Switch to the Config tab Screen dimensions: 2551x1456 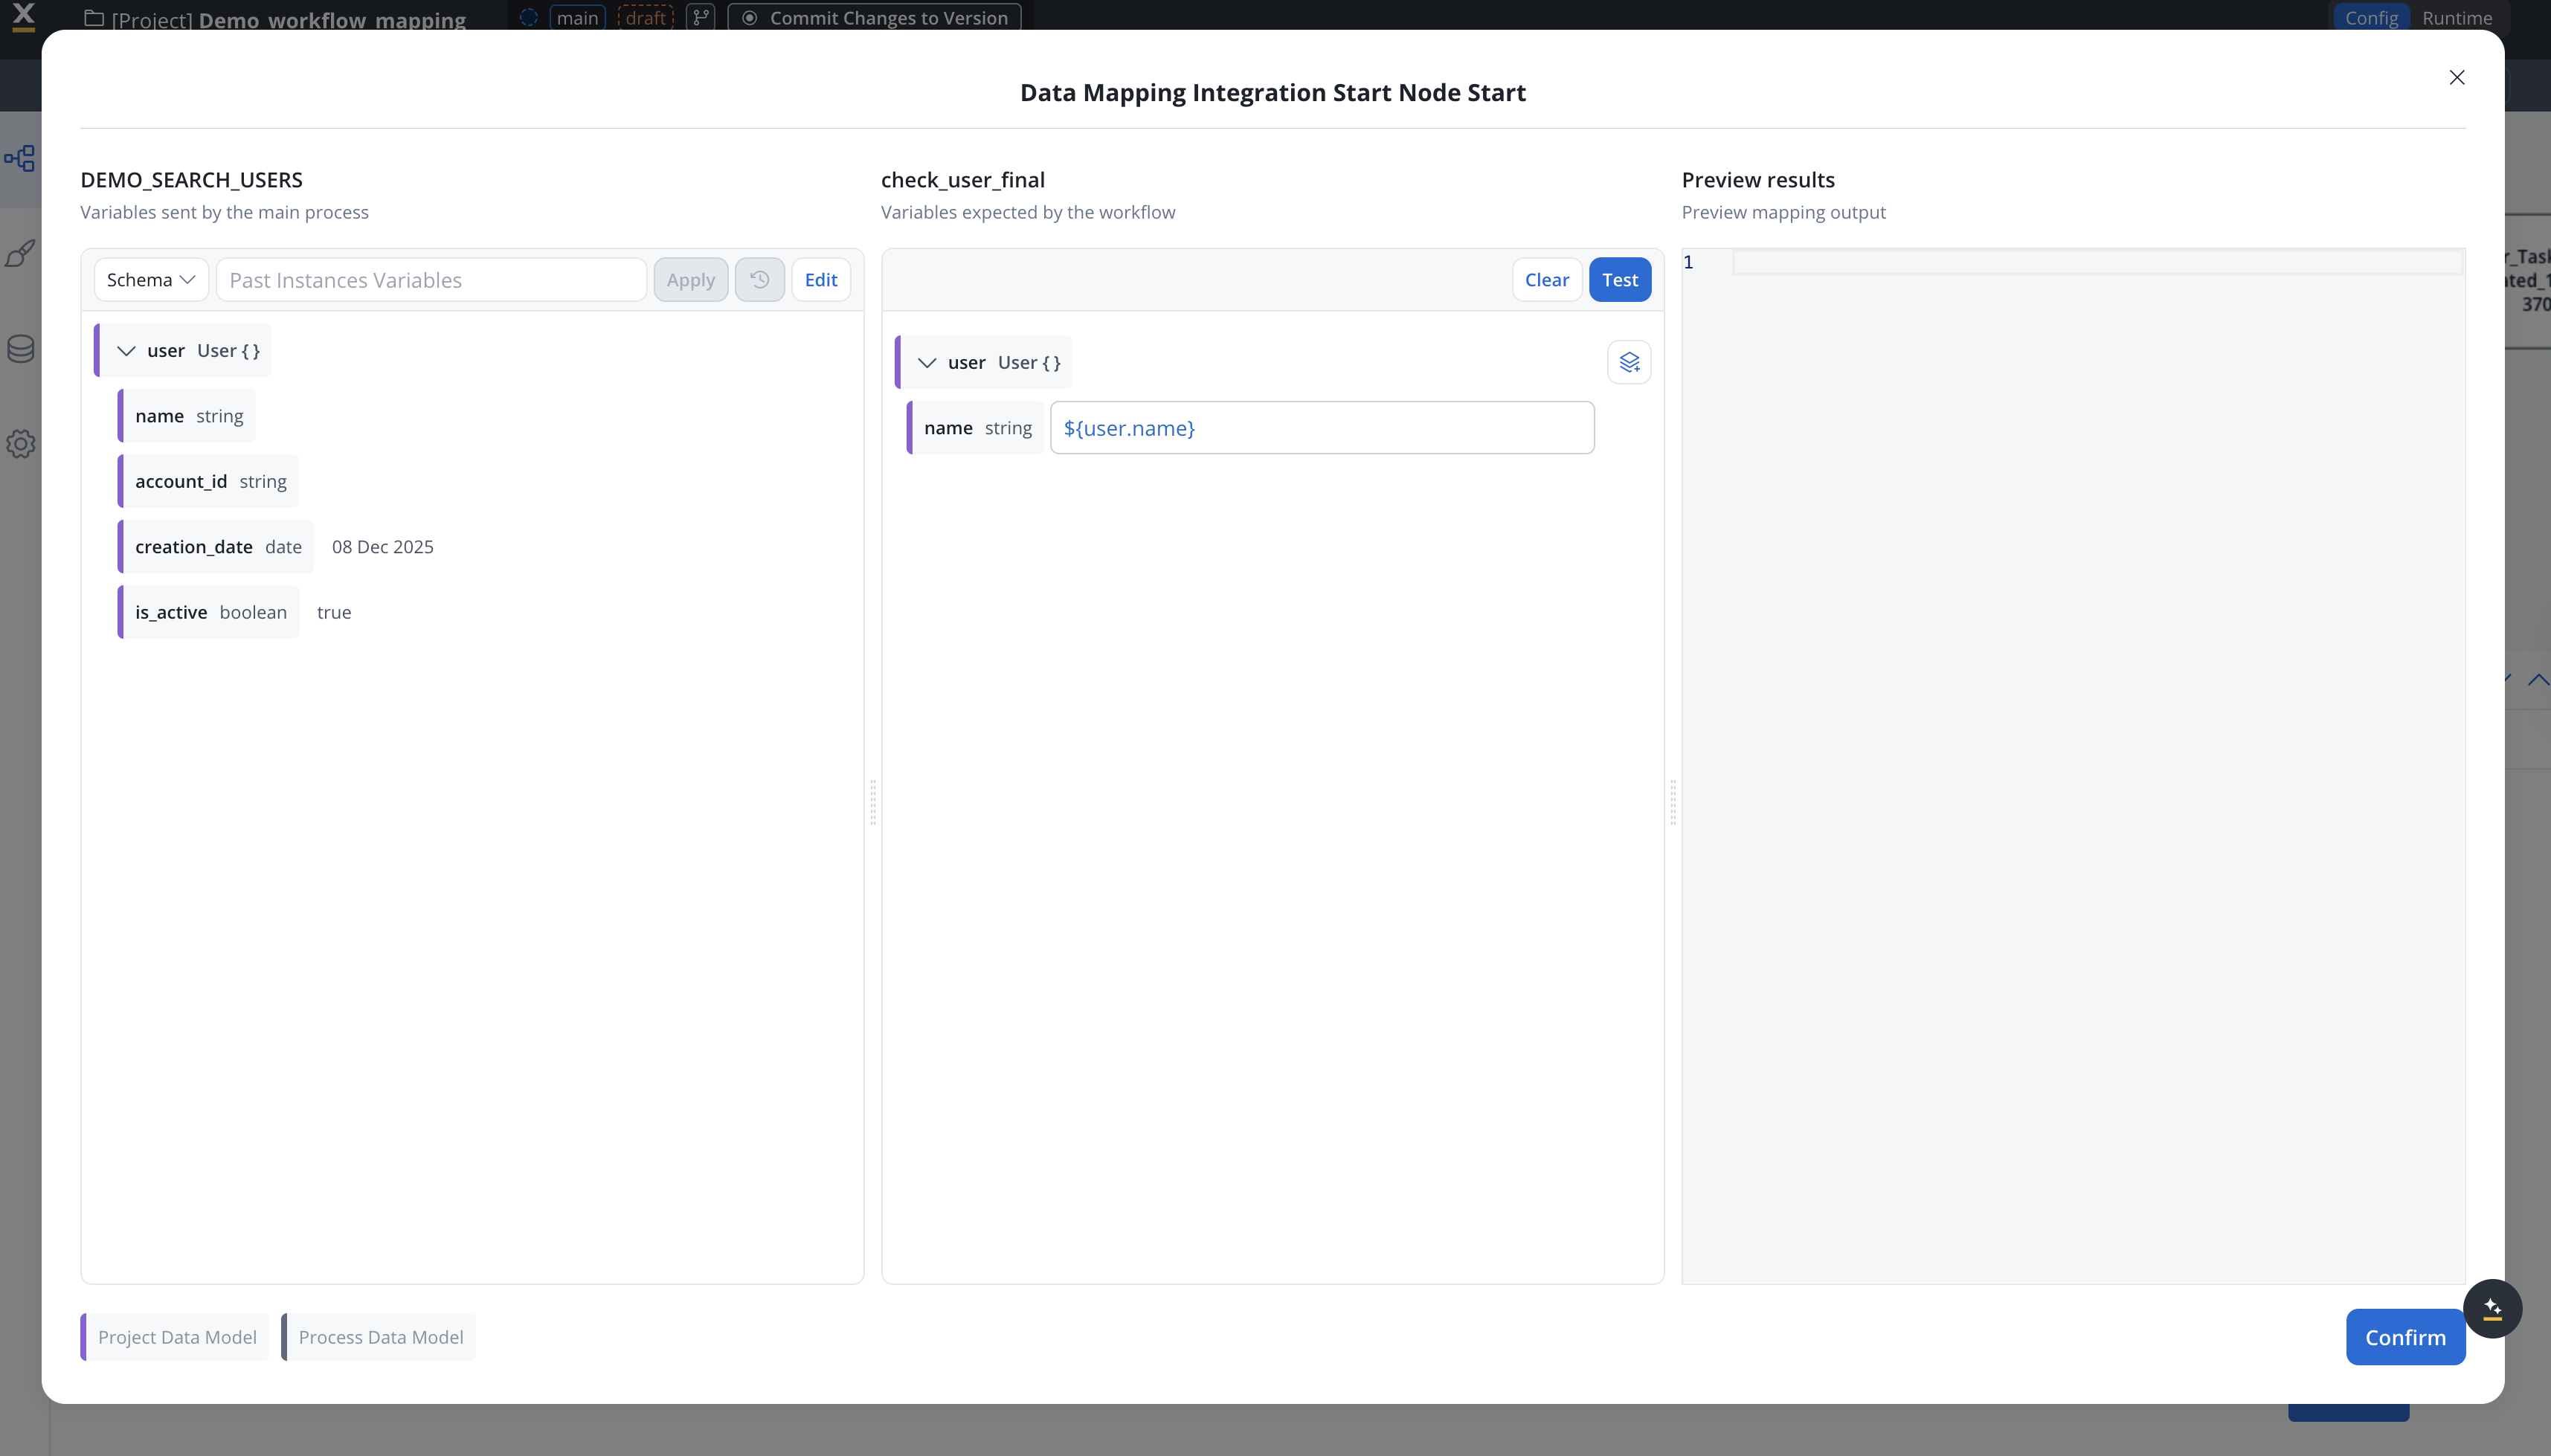tap(2371, 17)
